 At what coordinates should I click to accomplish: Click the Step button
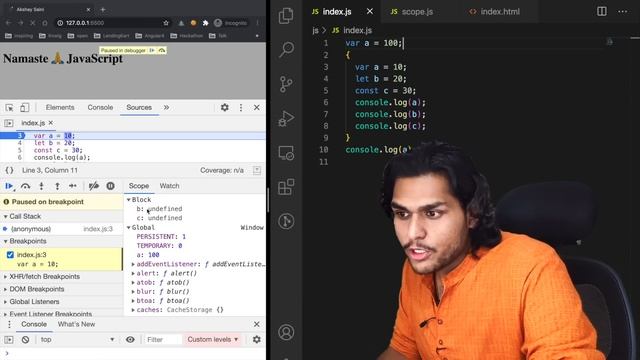click(x=73, y=186)
